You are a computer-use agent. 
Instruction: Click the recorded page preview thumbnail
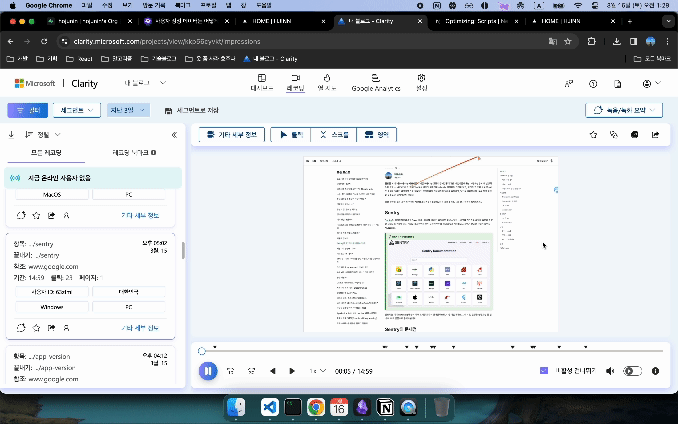pyautogui.click(x=431, y=244)
